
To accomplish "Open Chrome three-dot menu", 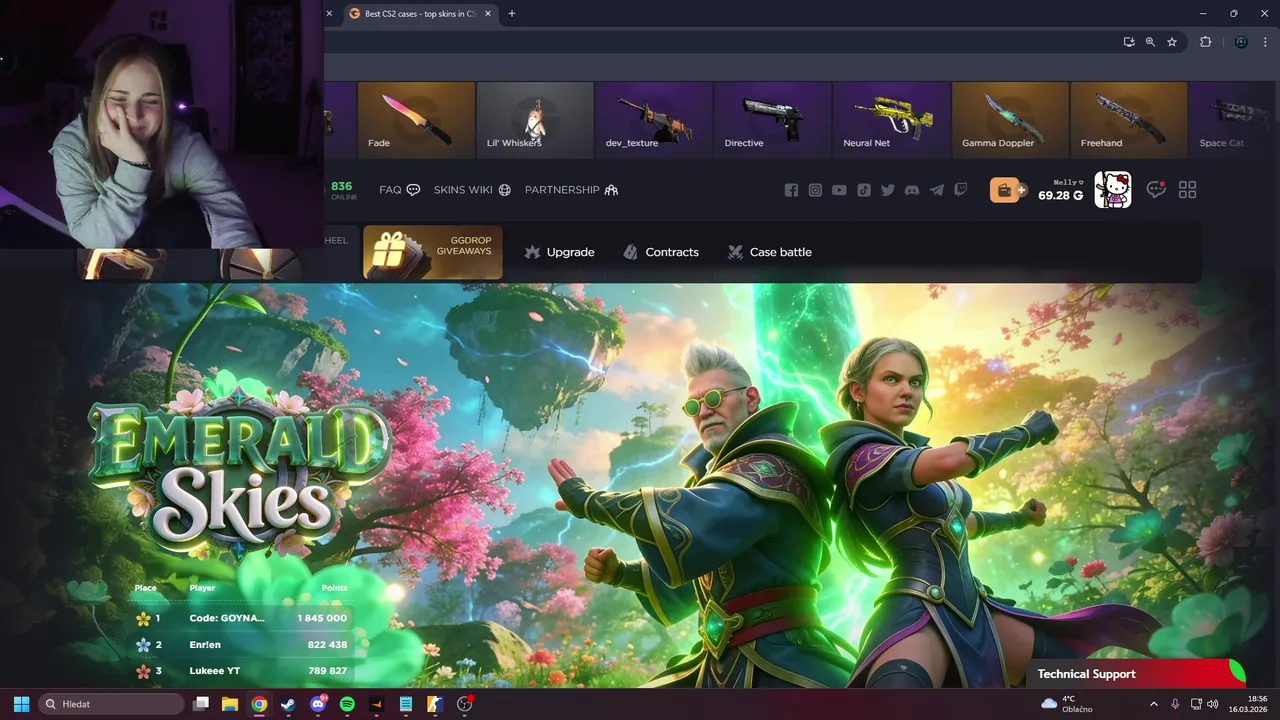I will click(1264, 42).
